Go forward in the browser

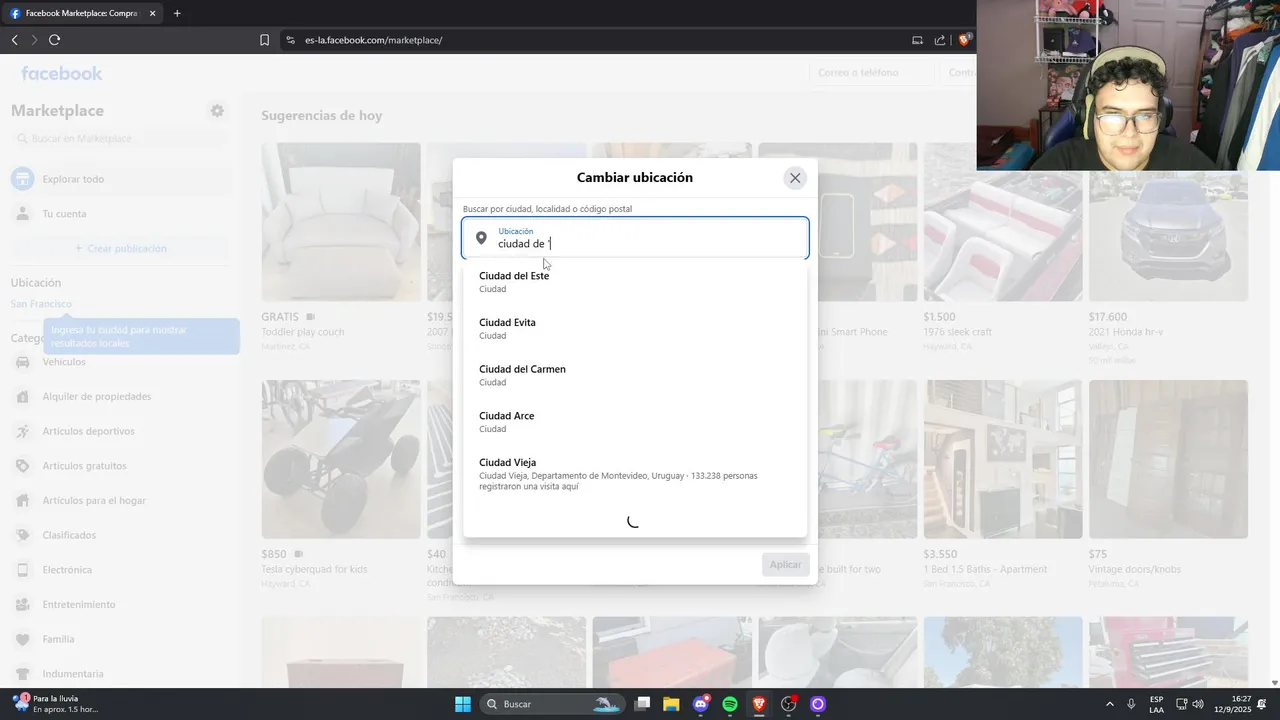tap(34, 40)
